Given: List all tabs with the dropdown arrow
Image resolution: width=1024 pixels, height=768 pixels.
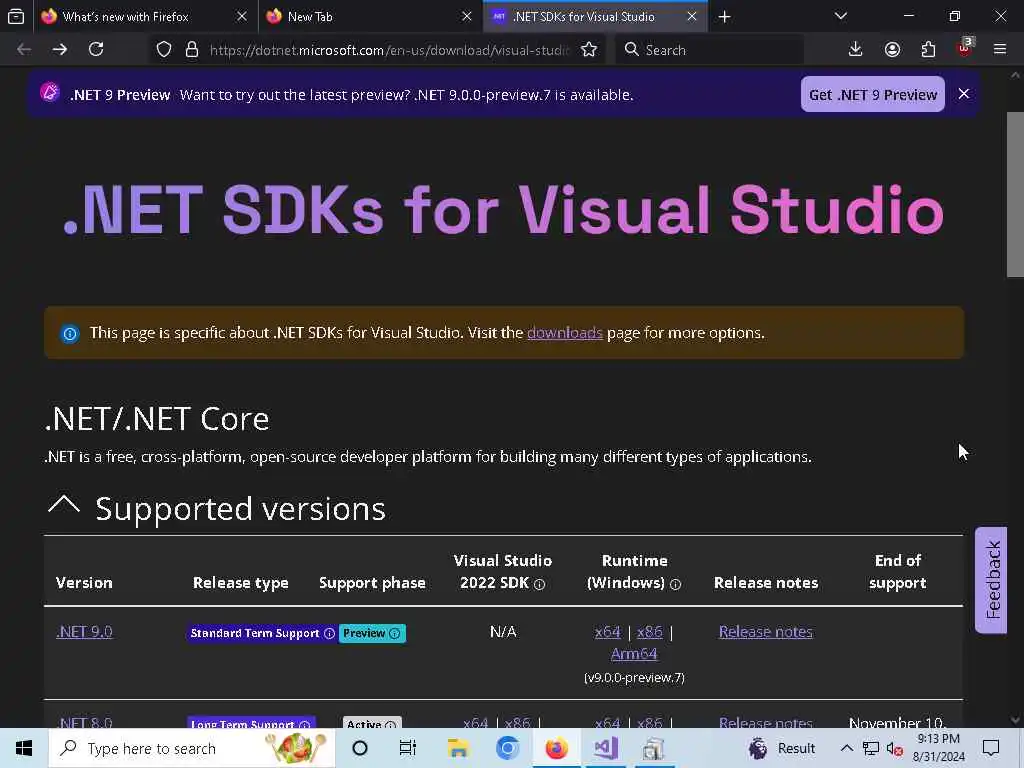Looking at the screenshot, I should pyautogui.click(x=840, y=16).
